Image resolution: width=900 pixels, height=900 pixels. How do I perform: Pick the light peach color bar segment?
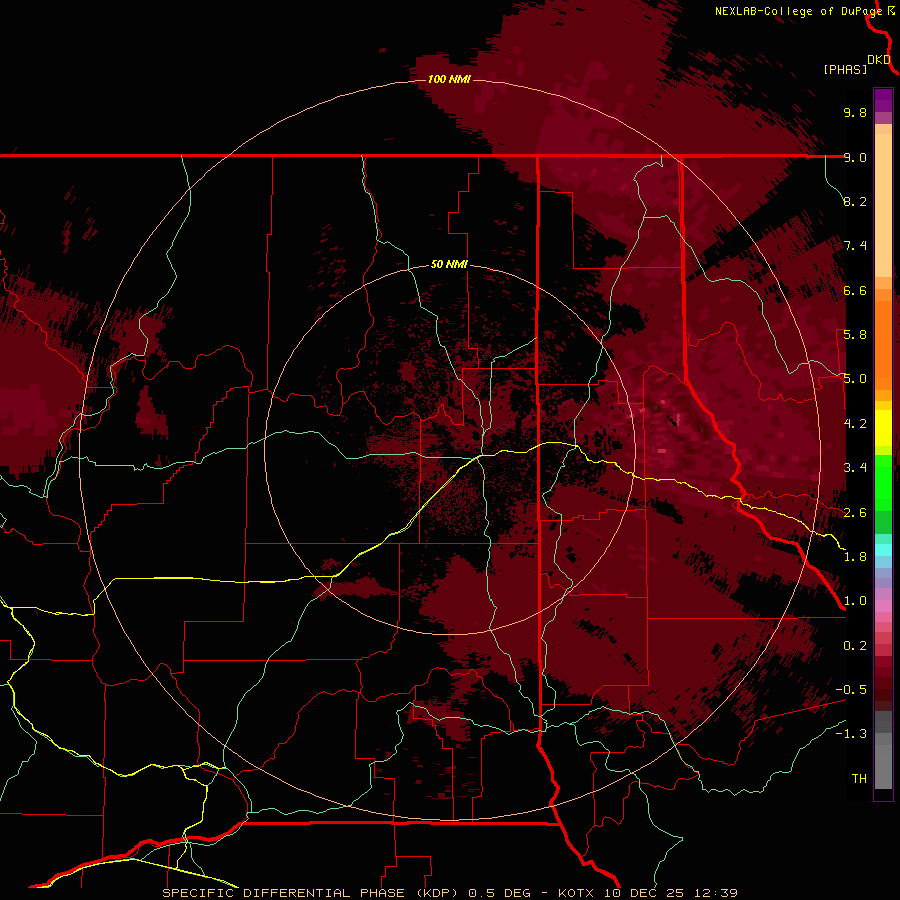[883, 205]
